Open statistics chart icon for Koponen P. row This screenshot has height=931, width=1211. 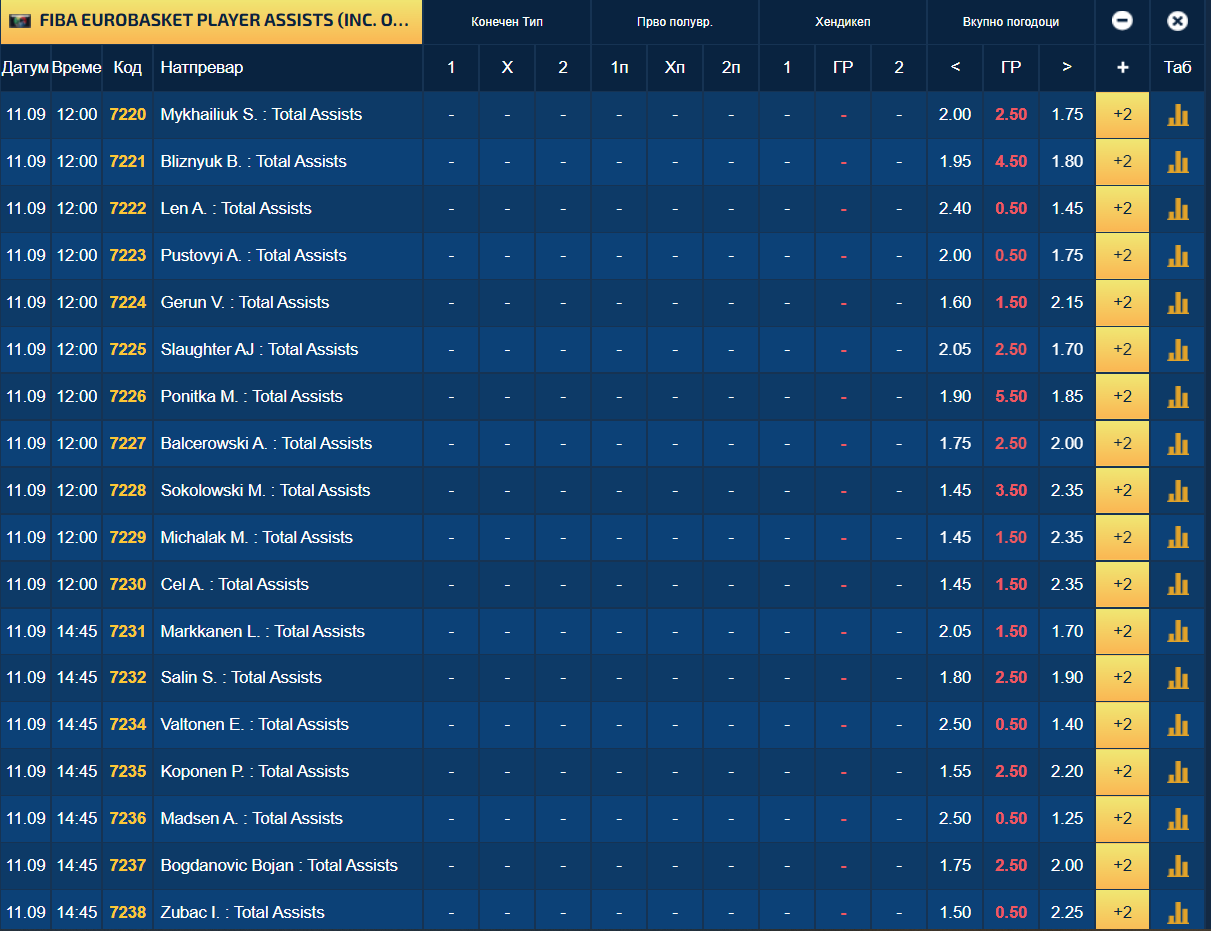[1178, 772]
